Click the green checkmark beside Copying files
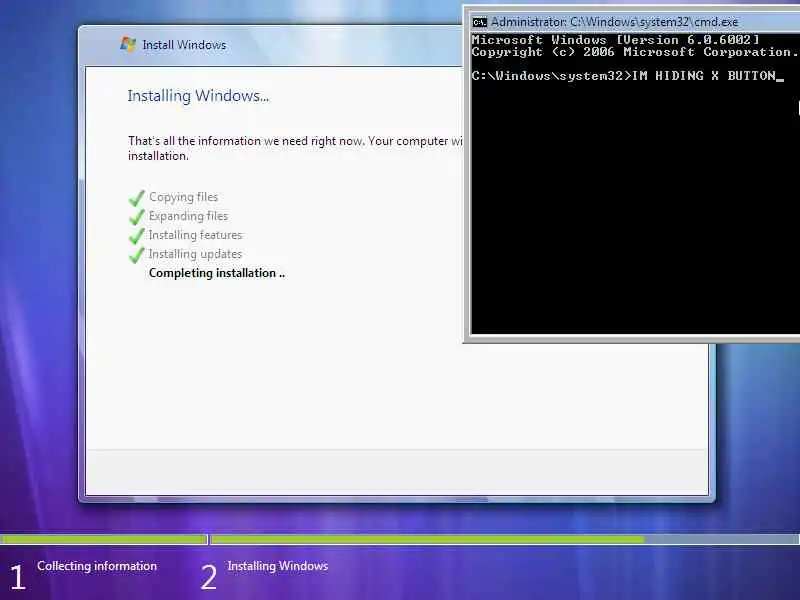 point(136,198)
